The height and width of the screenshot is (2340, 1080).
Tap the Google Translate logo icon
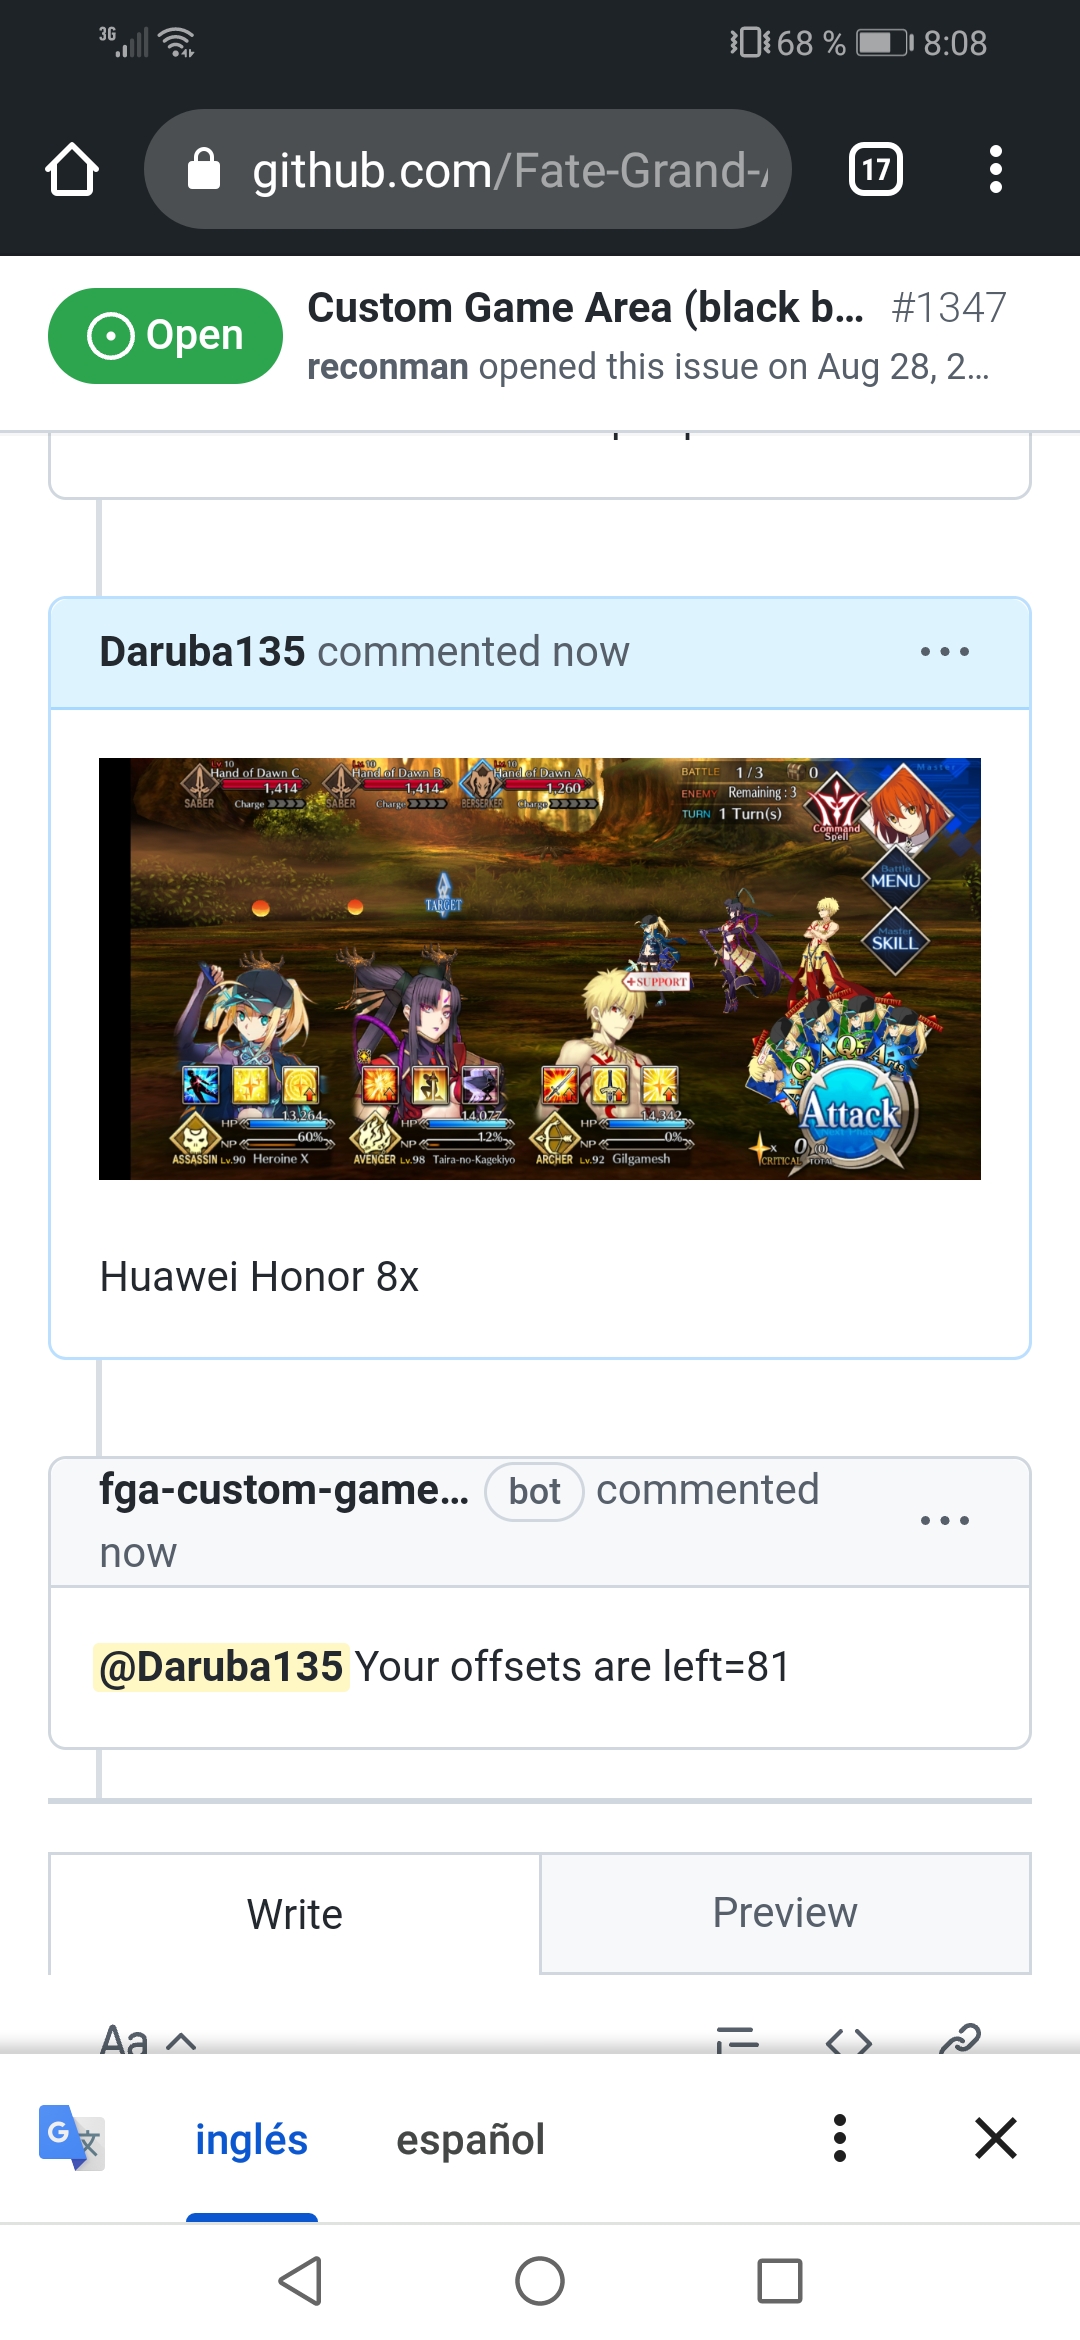71,2138
